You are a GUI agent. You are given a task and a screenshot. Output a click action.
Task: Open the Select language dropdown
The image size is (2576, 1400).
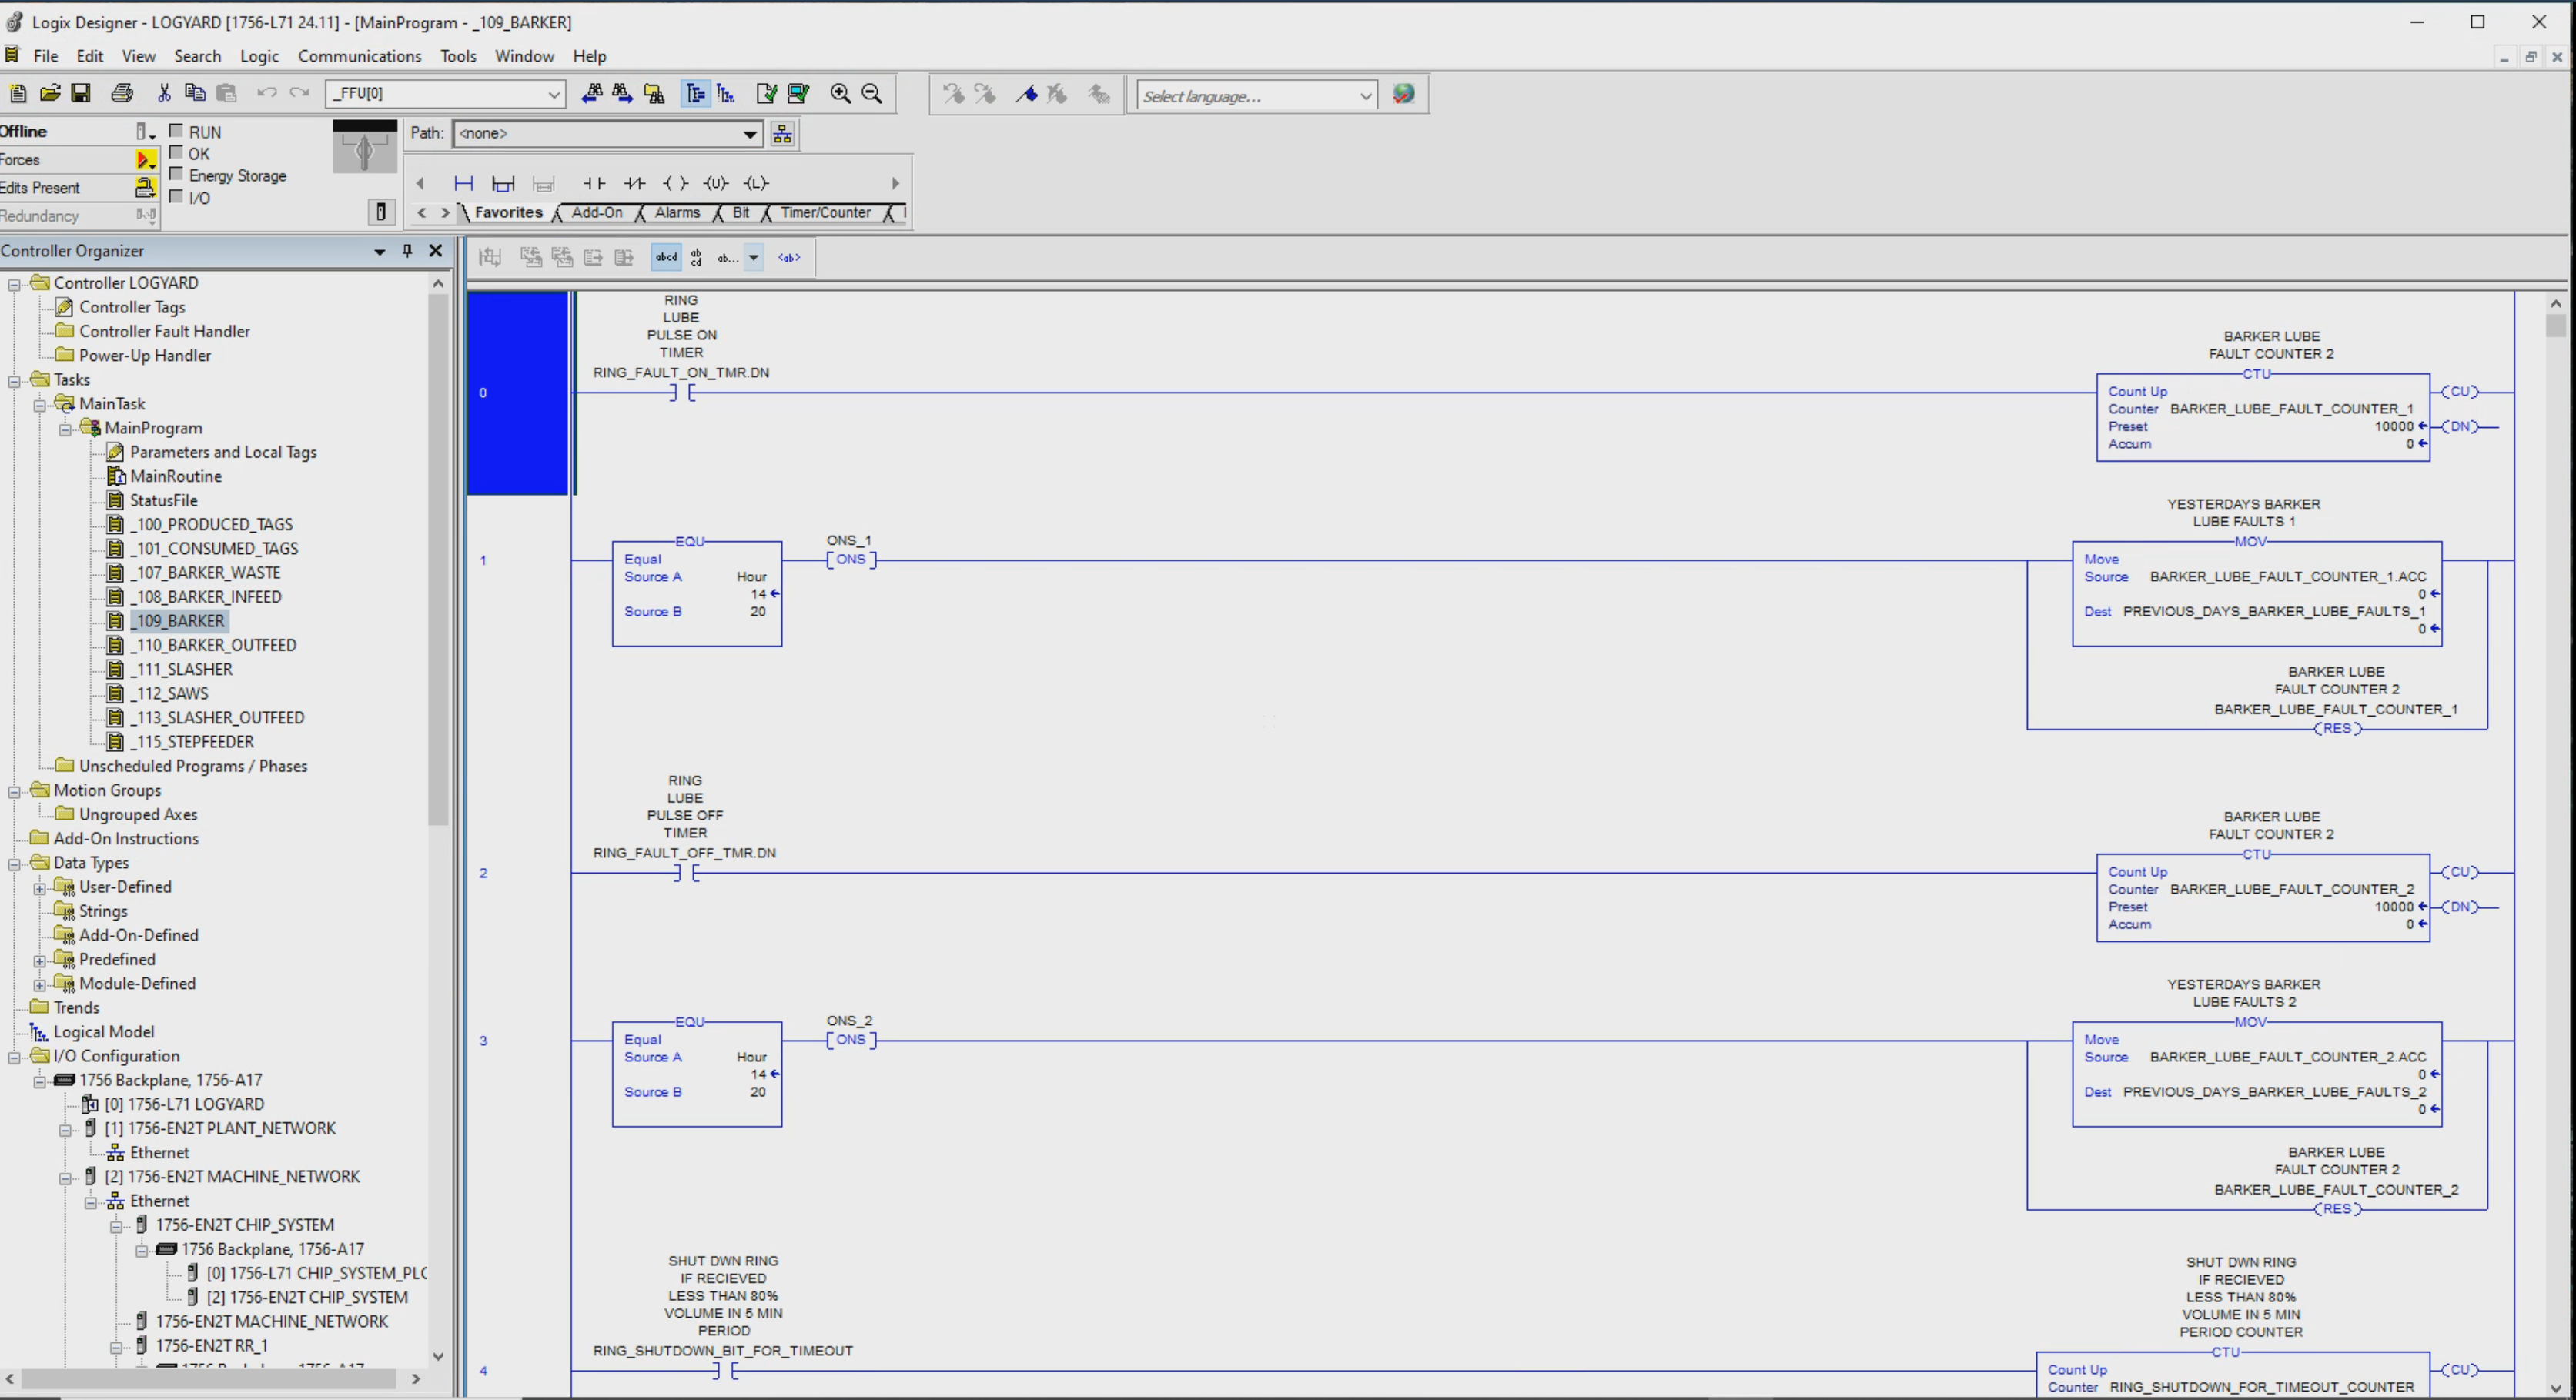[x=1365, y=96]
